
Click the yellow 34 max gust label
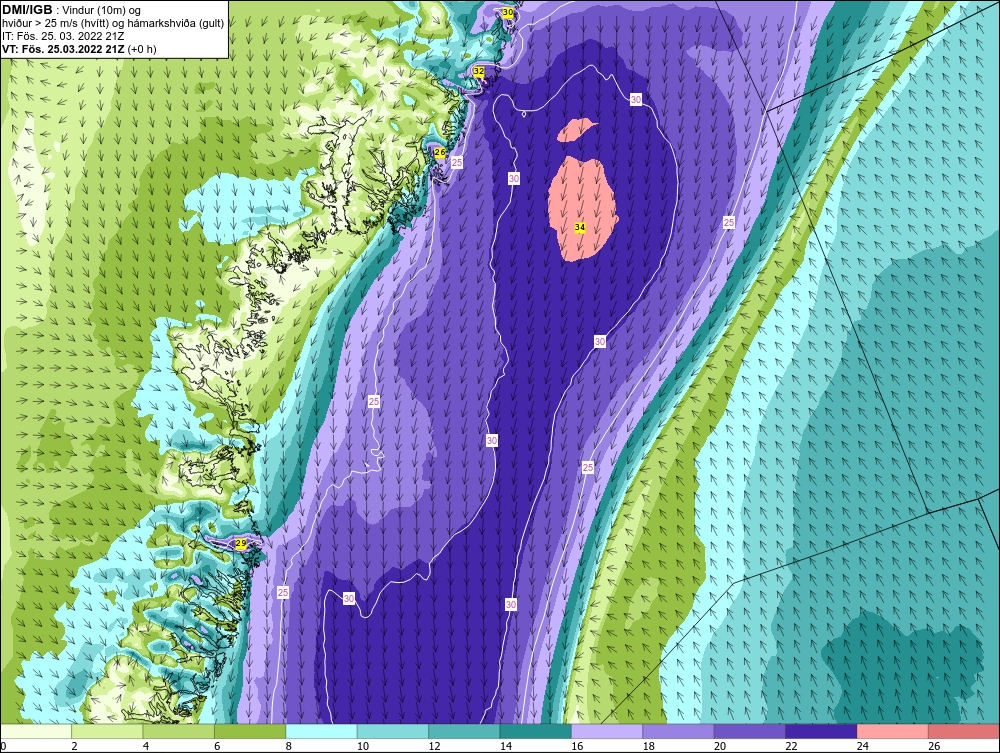pos(580,227)
